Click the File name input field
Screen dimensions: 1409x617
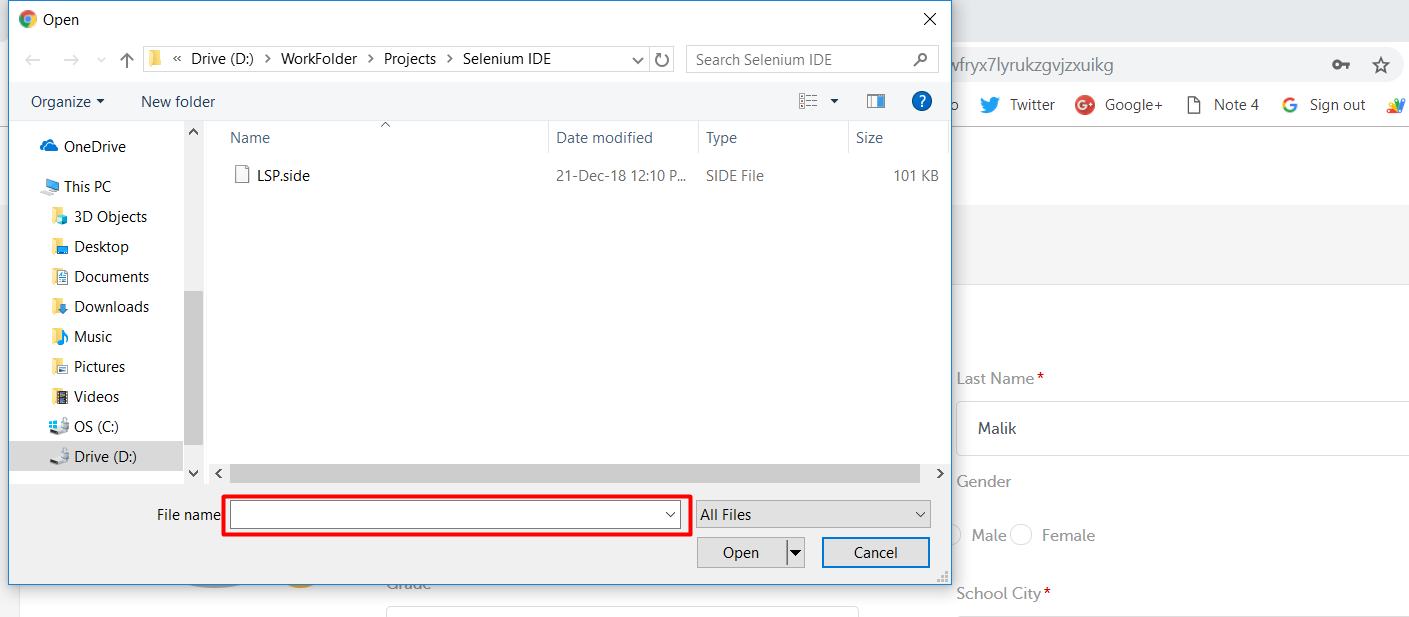pos(445,514)
